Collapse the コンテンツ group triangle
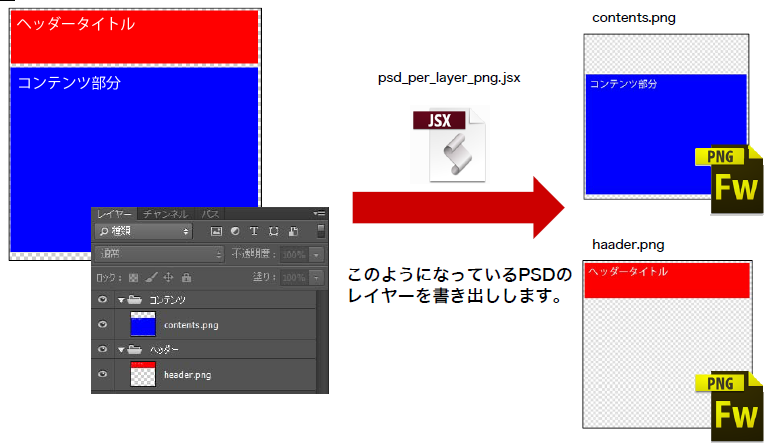 [121, 300]
